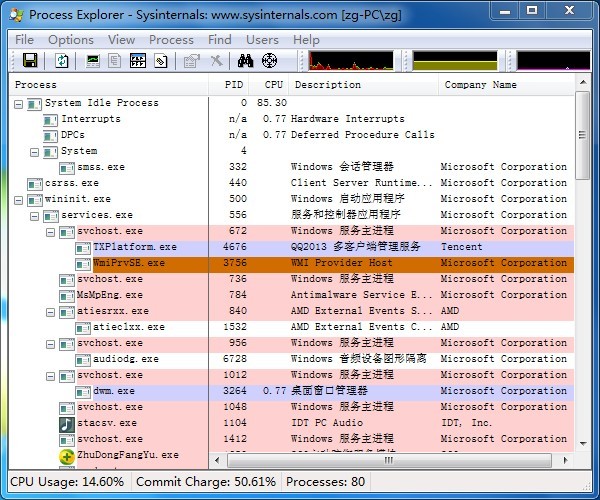Viewport: 600px width, 500px height.
Task: Click the Refresh Now toolbar icon
Action: click(x=62, y=61)
